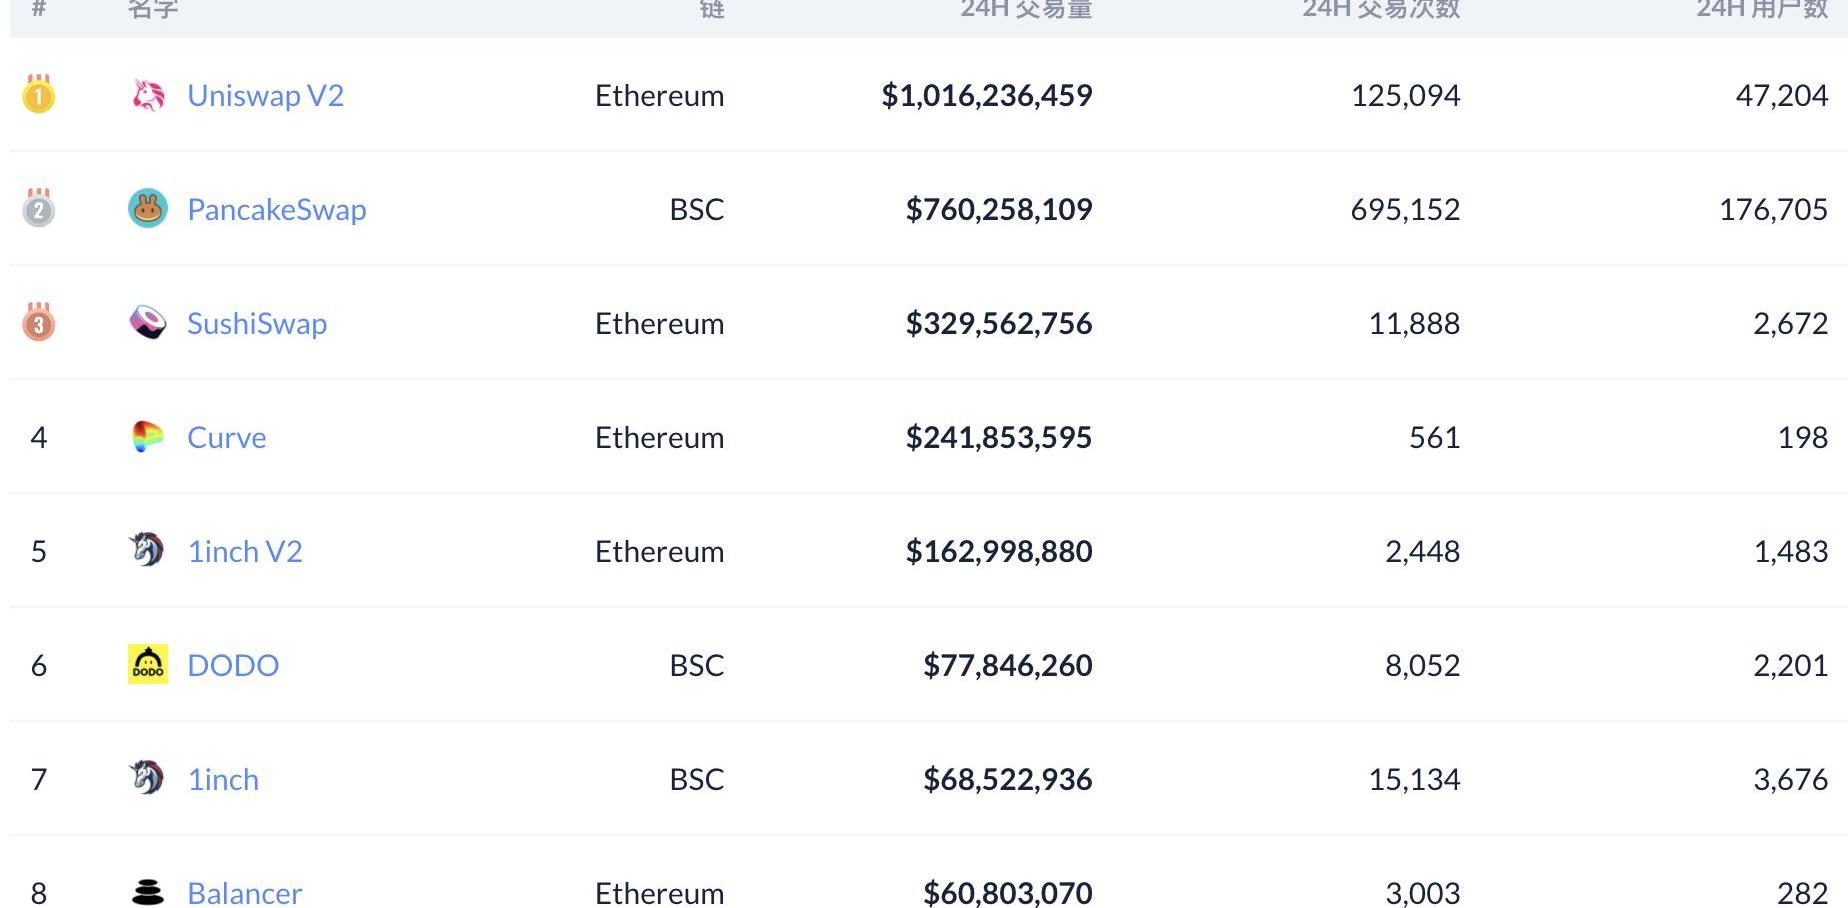This screenshot has height=908, width=1848.
Task: Click the Uniswap V2 unicorn logo
Action: pyautogui.click(x=148, y=95)
